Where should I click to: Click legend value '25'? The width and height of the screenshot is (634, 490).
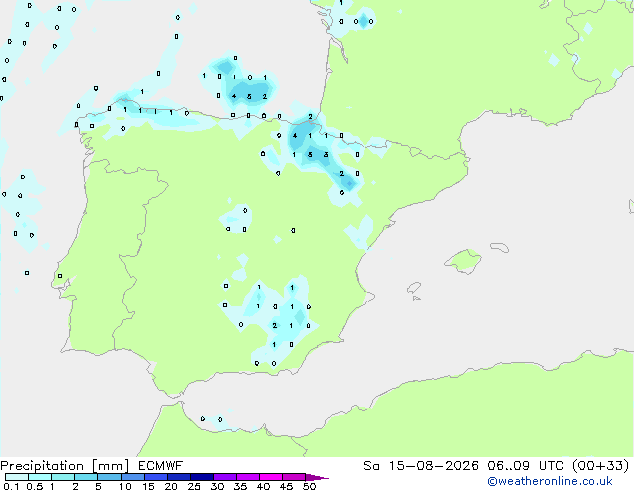pyautogui.click(x=194, y=486)
